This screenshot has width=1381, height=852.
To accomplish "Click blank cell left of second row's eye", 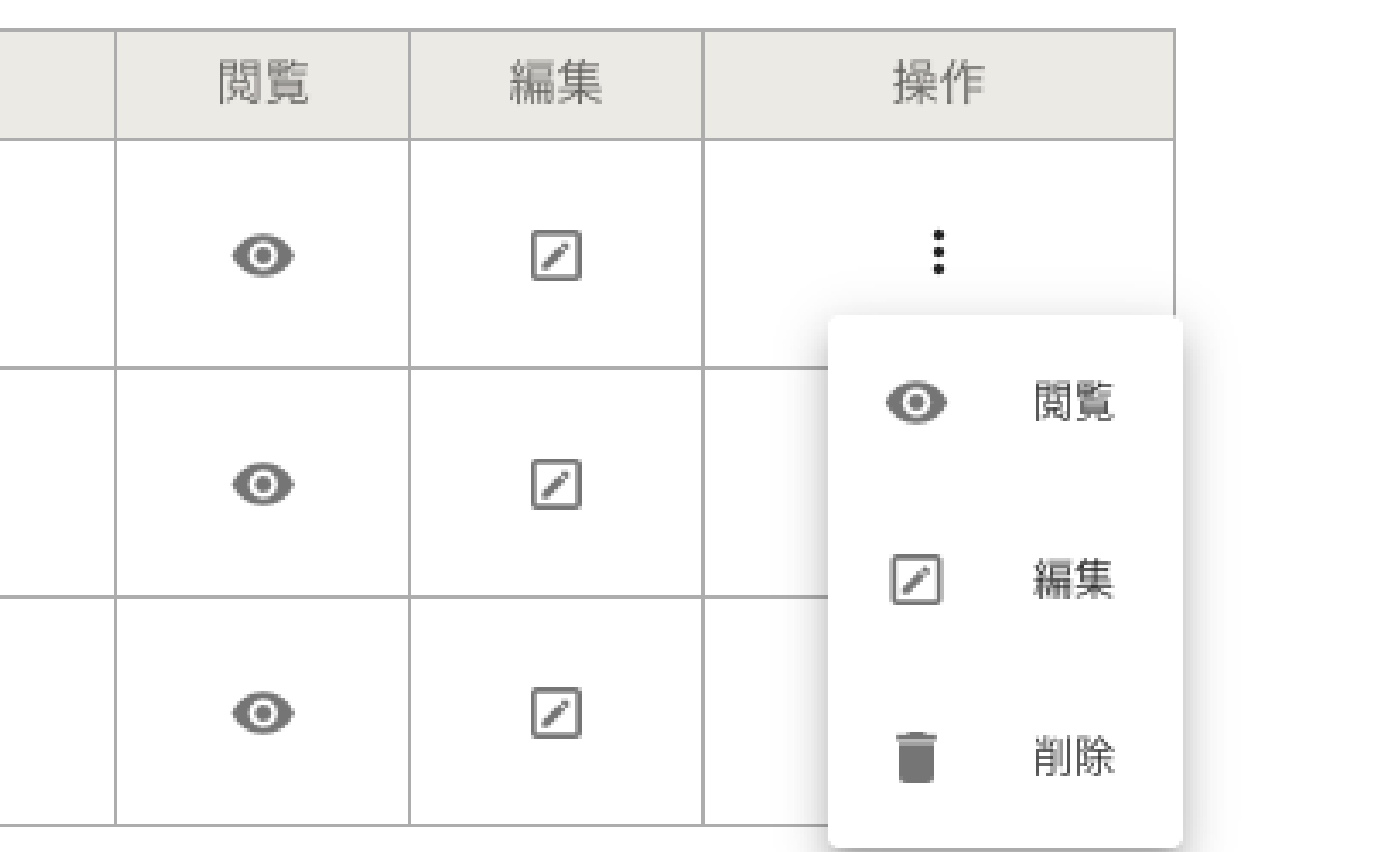I will pos(57,482).
